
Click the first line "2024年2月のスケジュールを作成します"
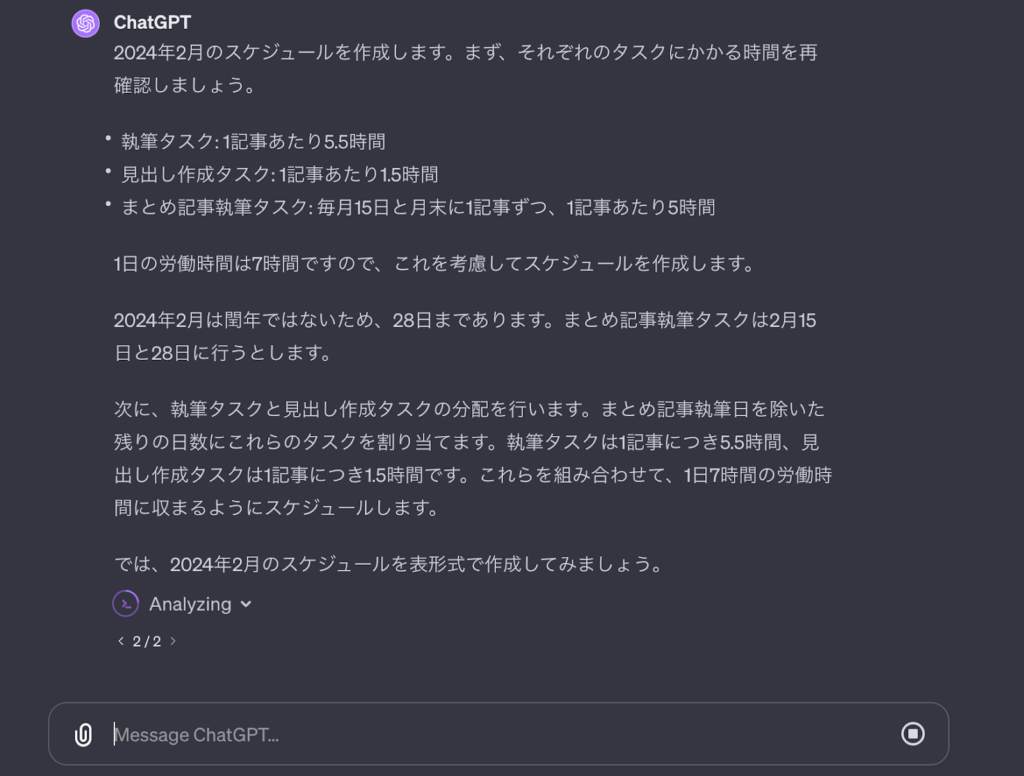(x=466, y=52)
